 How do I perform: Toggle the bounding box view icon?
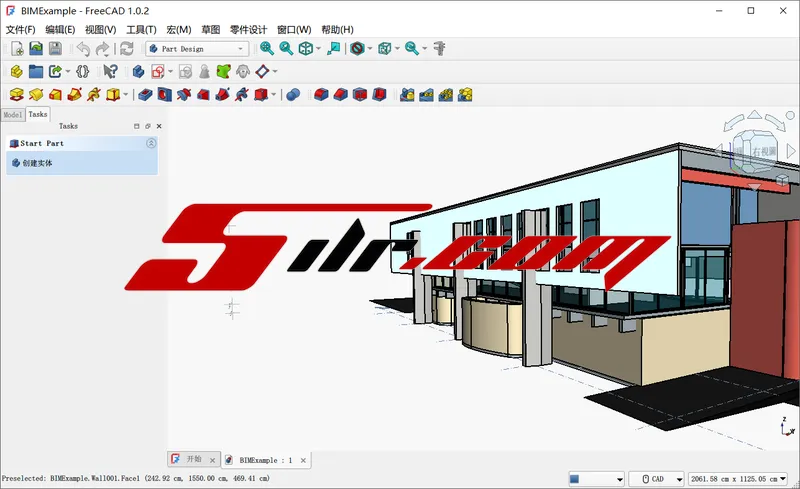pos(384,48)
